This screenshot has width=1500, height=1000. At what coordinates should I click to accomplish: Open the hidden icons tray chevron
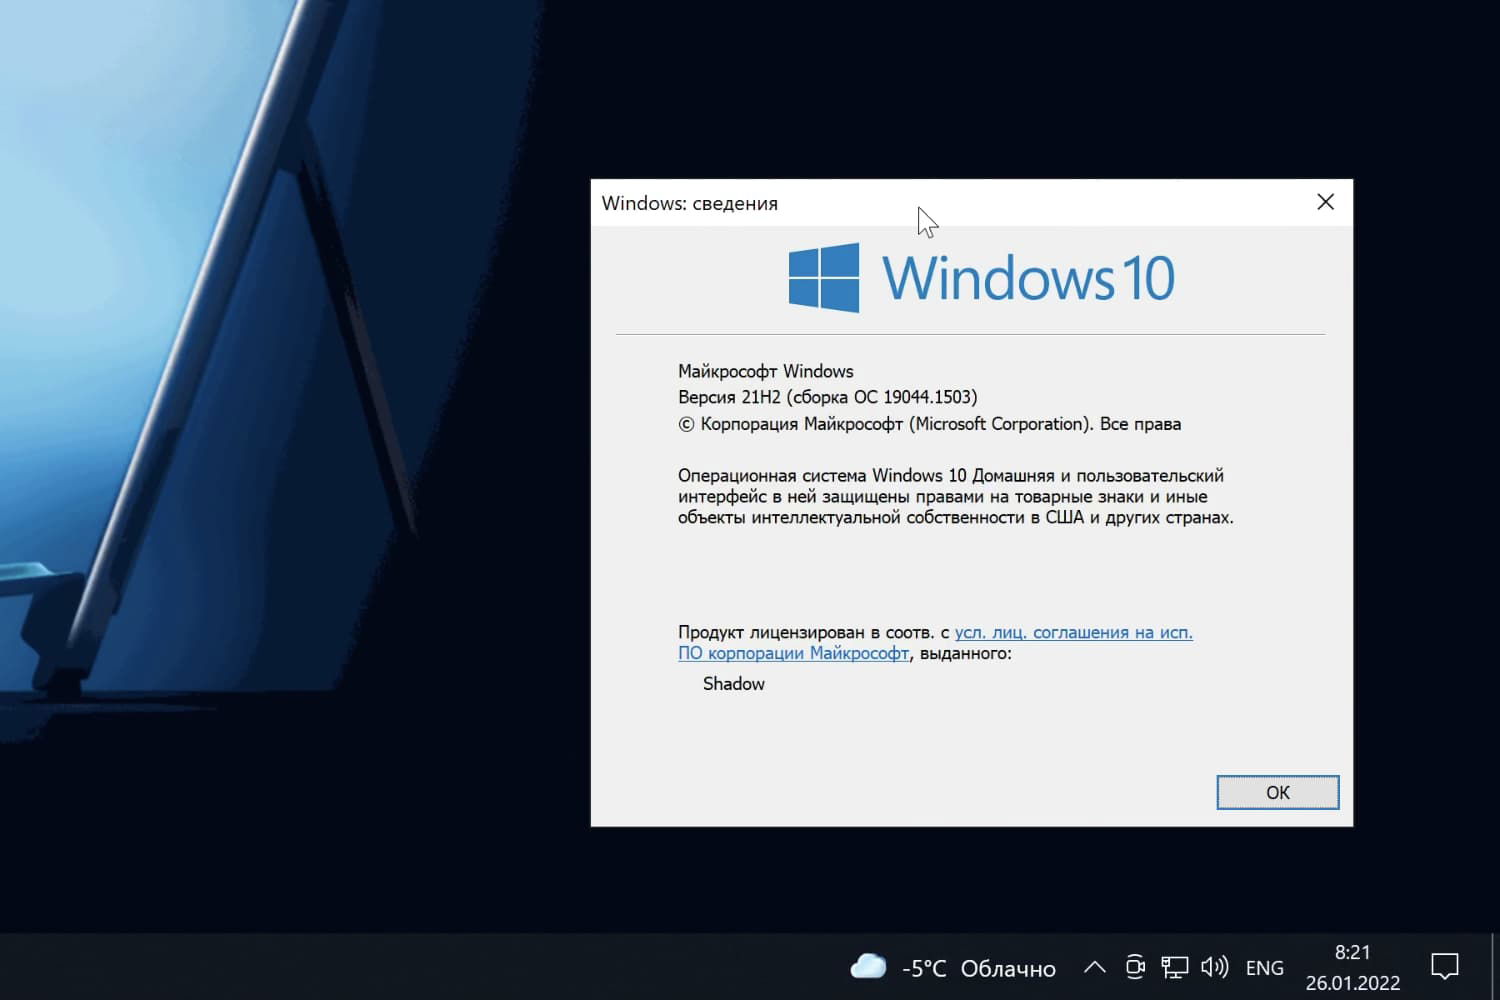(x=1094, y=967)
